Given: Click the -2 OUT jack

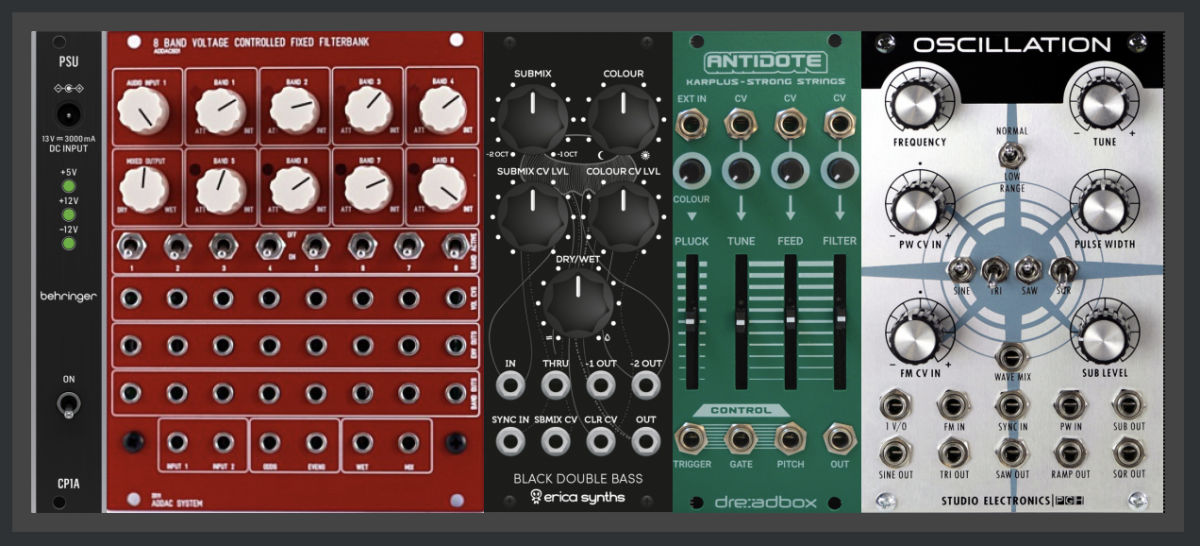Looking at the screenshot, I should 646,385.
